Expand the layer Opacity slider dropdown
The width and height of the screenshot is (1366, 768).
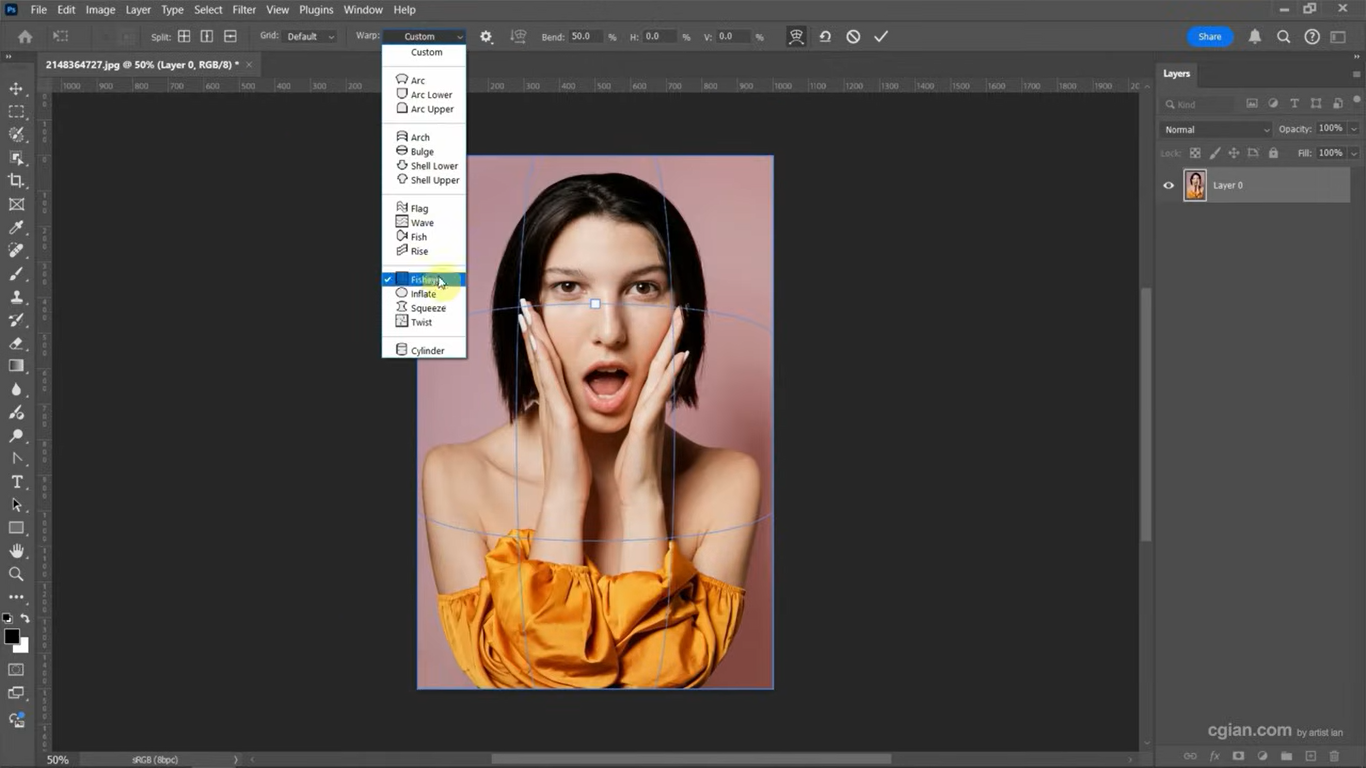[1354, 129]
